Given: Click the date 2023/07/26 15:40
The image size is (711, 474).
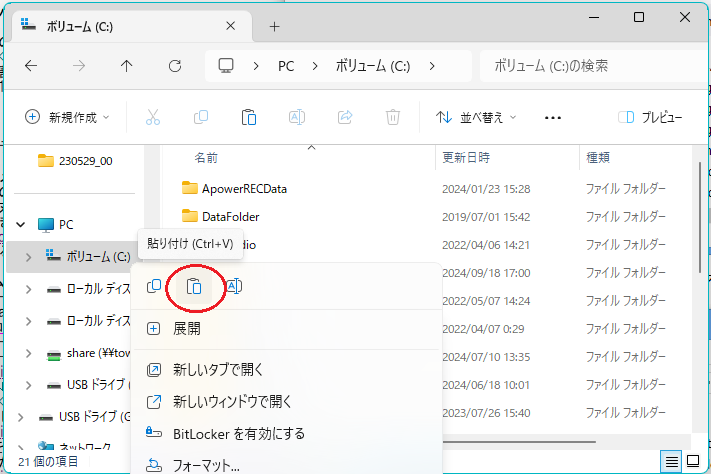Looking at the screenshot, I should point(486,413).
